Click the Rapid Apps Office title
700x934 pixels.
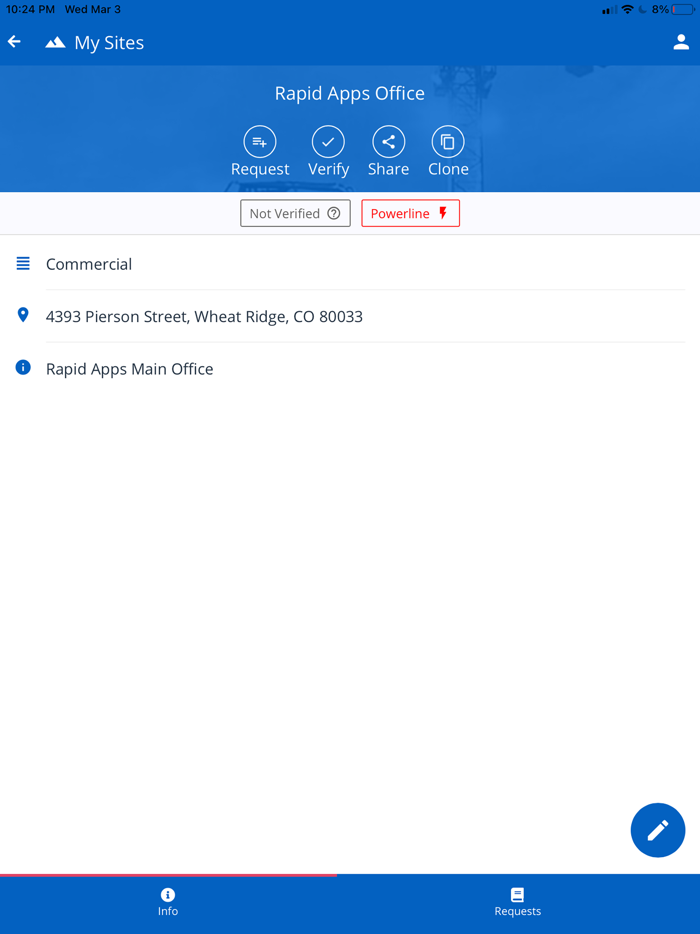350,94
